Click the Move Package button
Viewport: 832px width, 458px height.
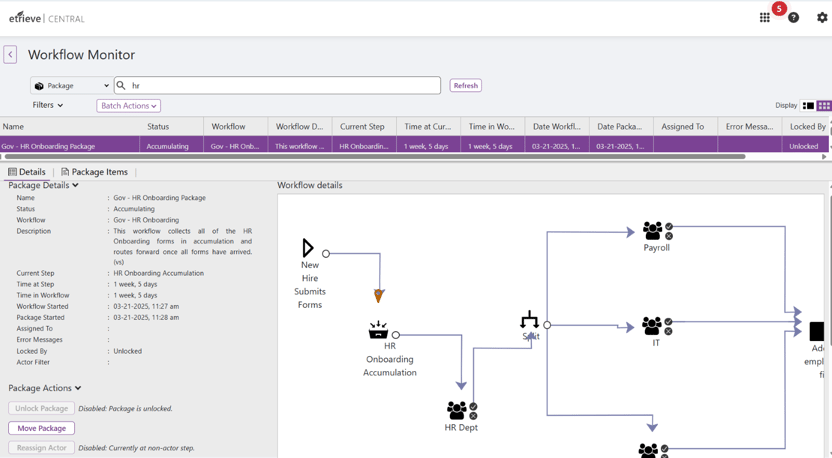tap(41, 428)
